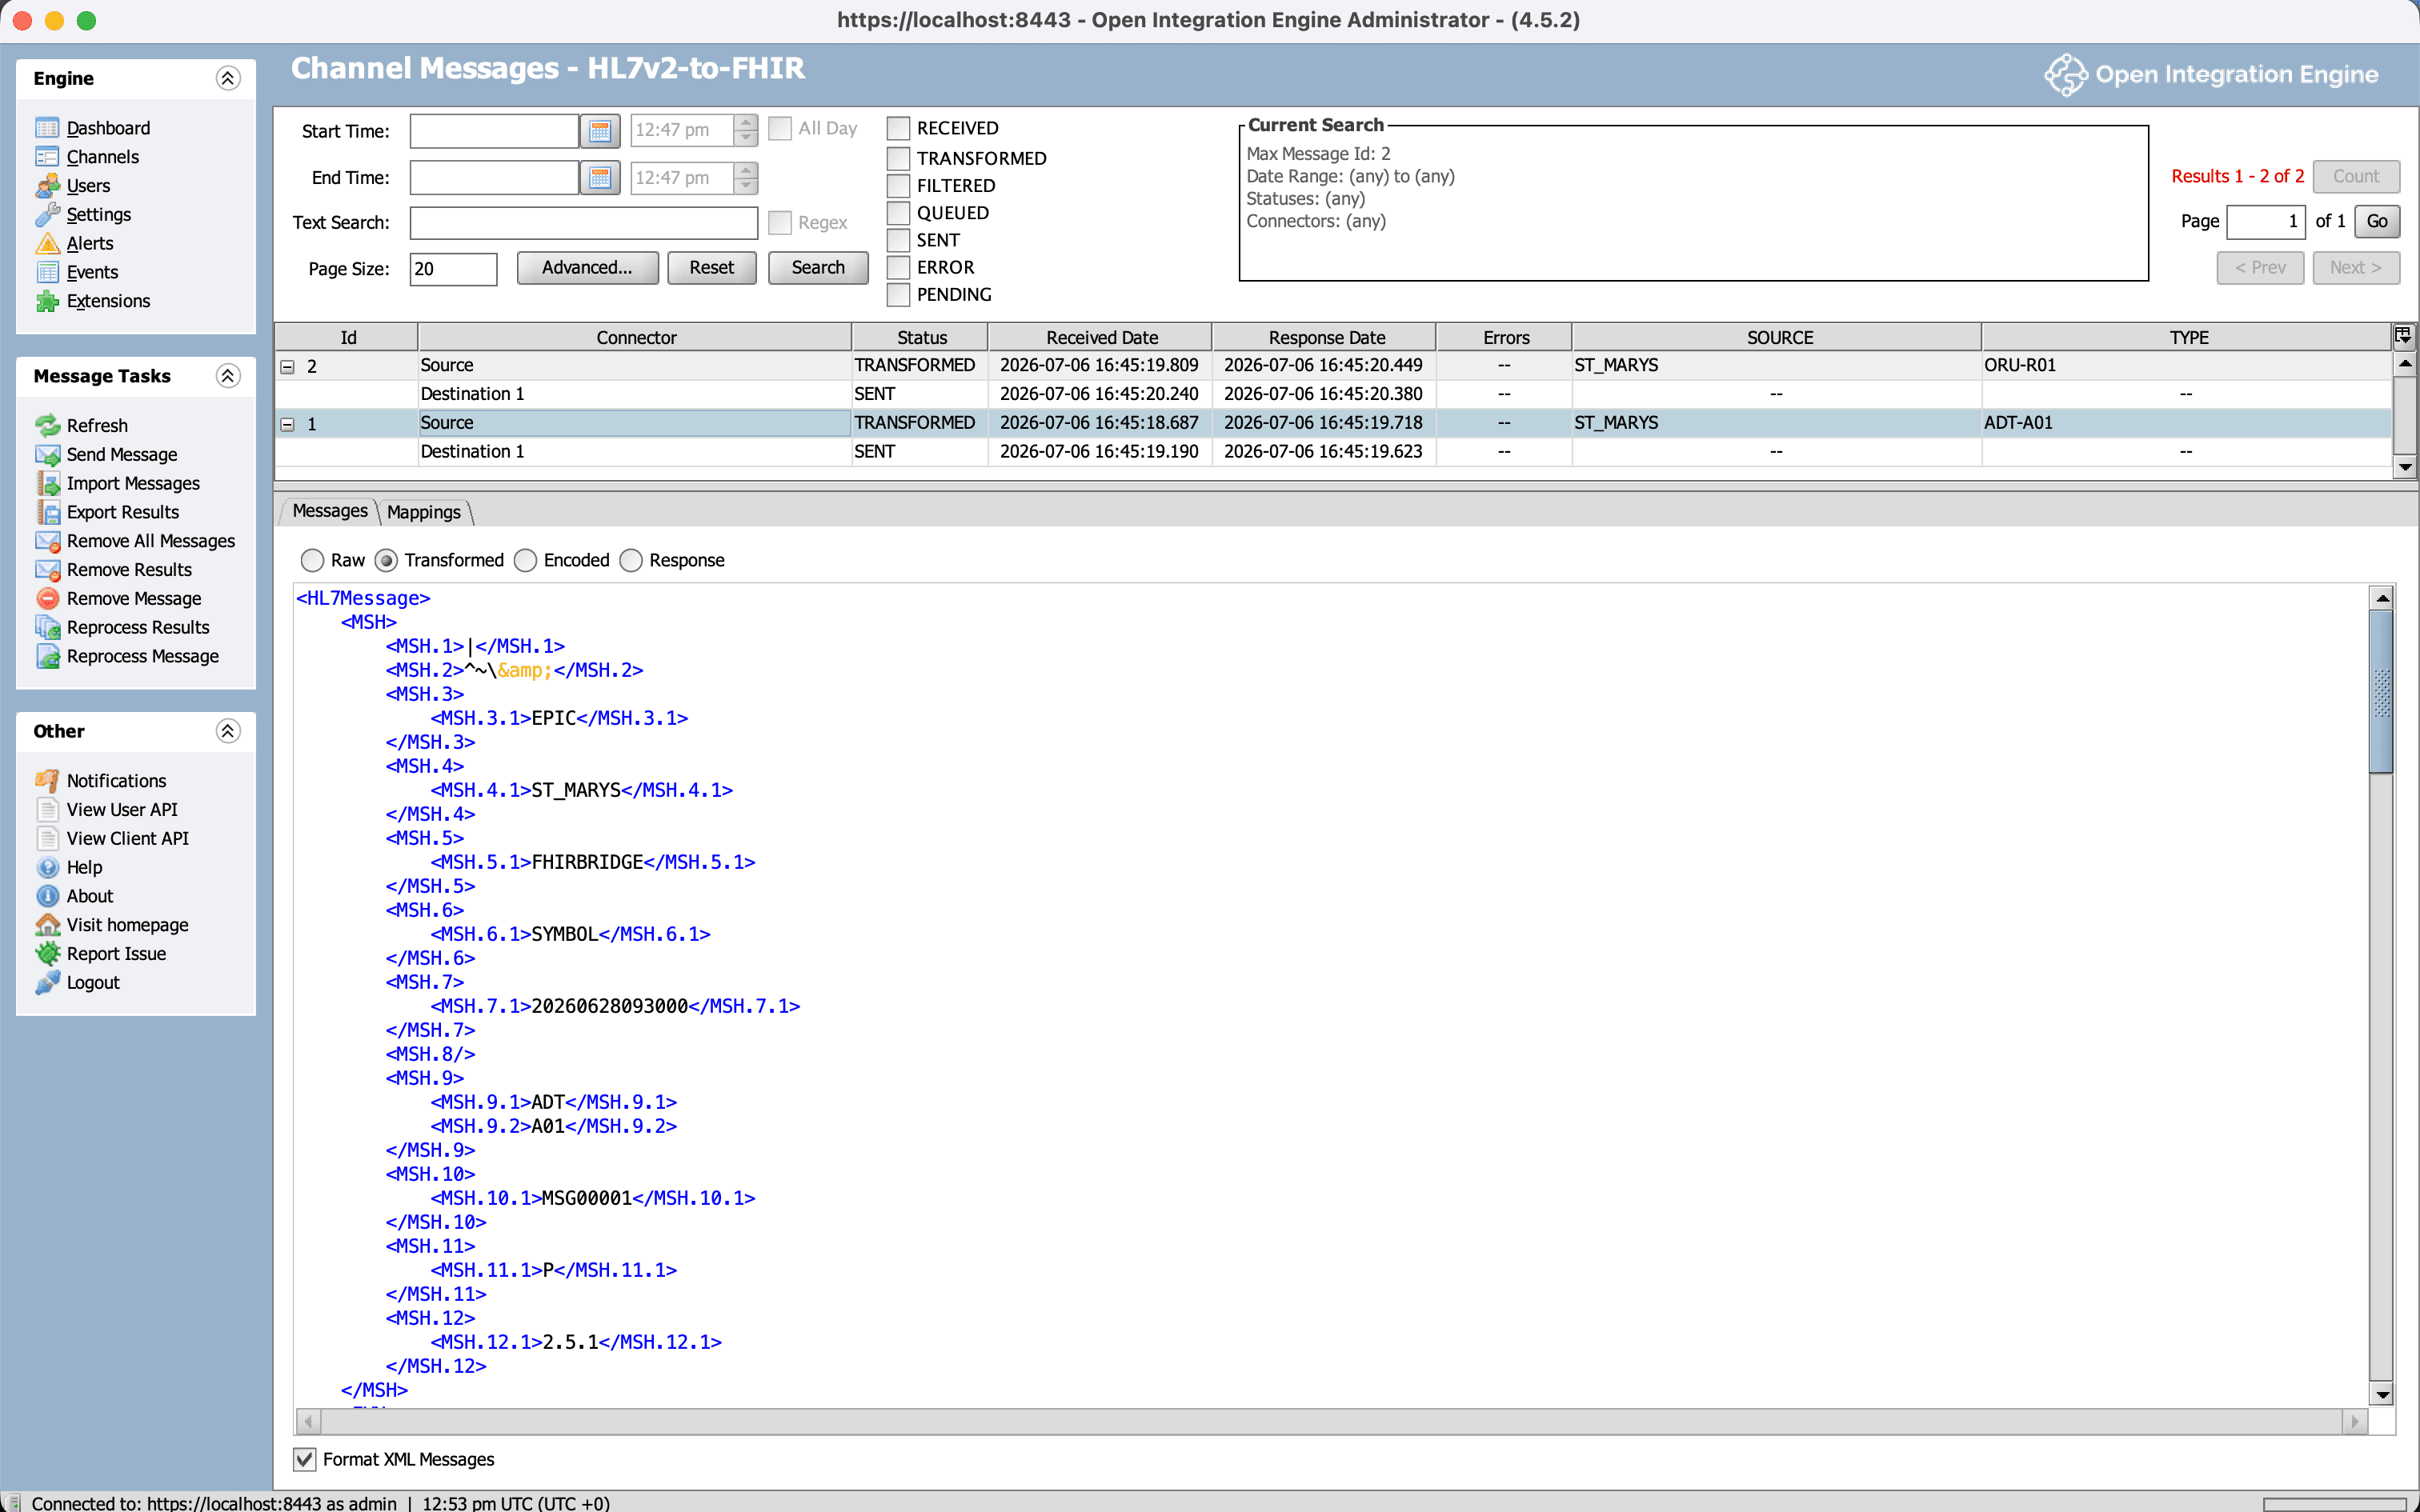This screenshot has height=1512, width=2420.
Task: Click the red Remove Message icon
Action: (x=47, y=599)
